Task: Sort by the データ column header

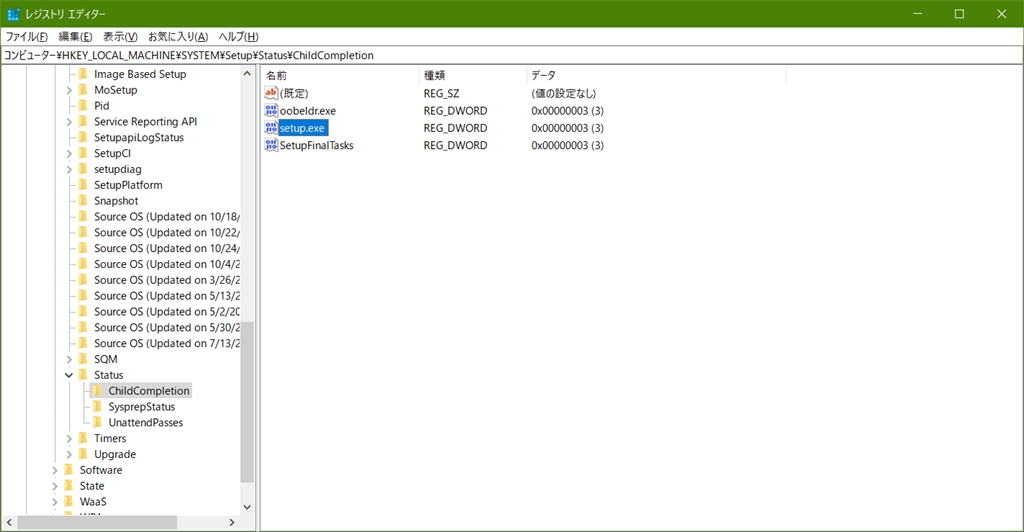Action: 656,76
